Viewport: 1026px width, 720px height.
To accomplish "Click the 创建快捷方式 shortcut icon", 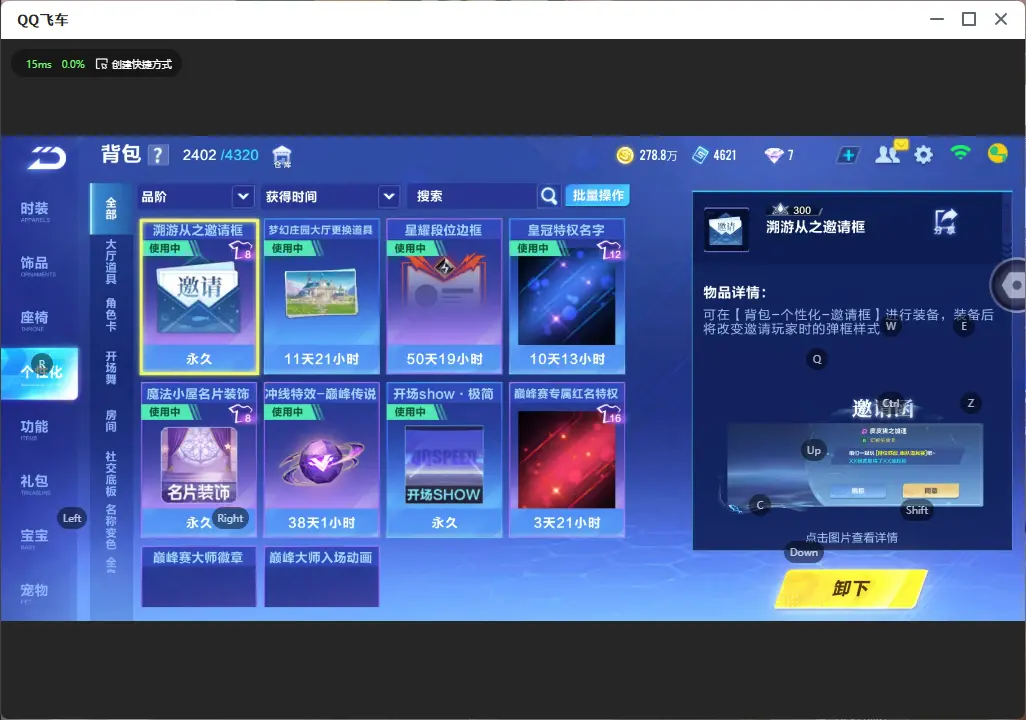I will [x=101, y=64].
